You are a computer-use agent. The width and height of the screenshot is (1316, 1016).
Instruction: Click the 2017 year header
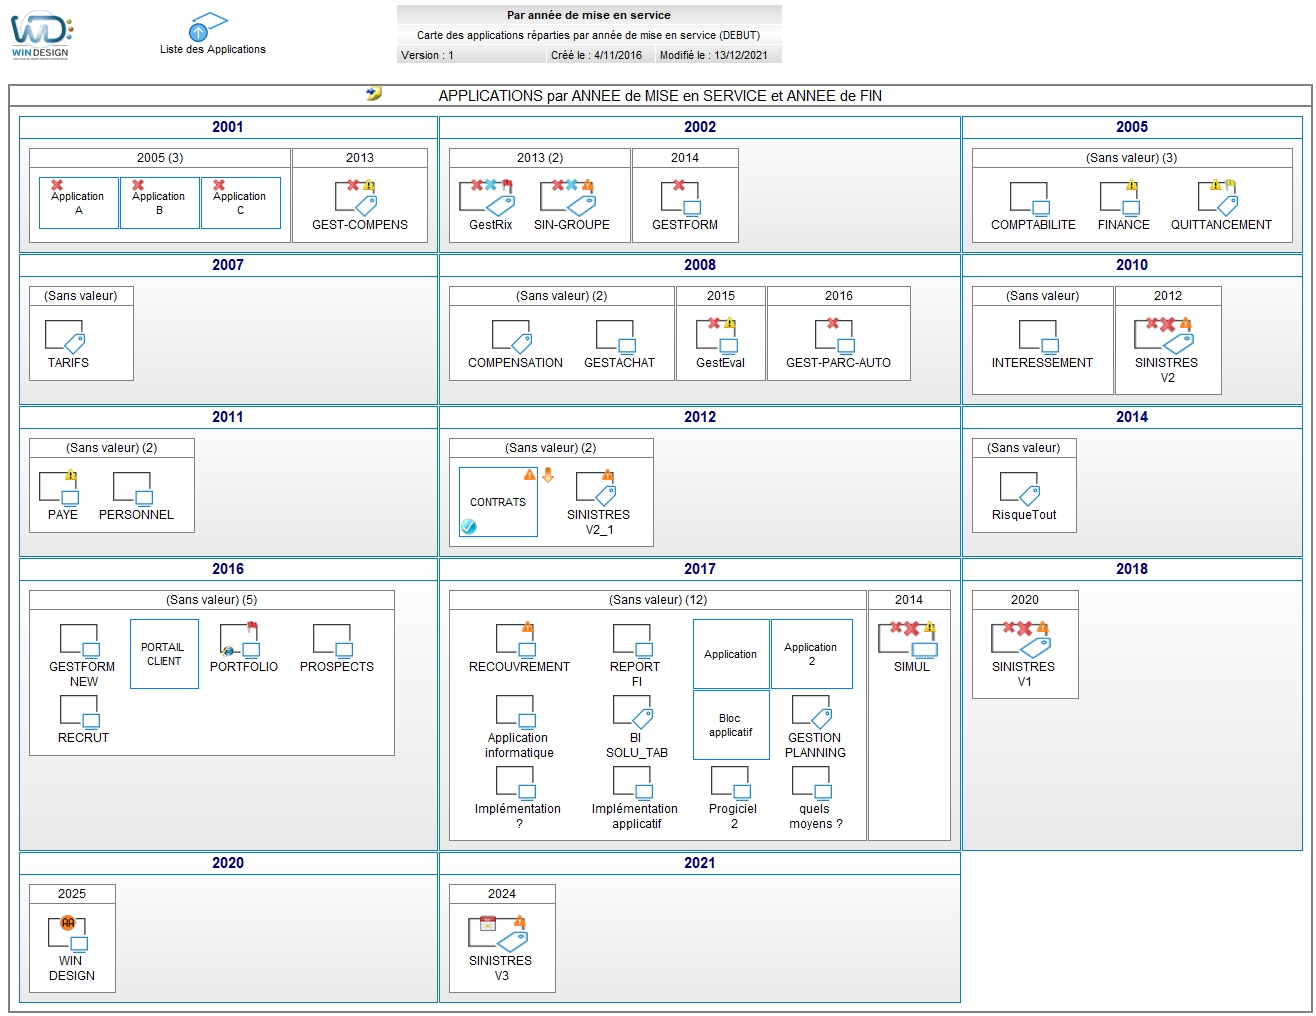point(700,569)
